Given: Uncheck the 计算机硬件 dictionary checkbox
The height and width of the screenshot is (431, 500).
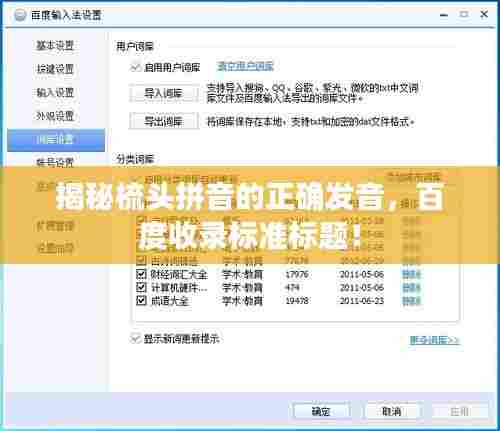Looking at the screenshot, I should click(141, 287).
